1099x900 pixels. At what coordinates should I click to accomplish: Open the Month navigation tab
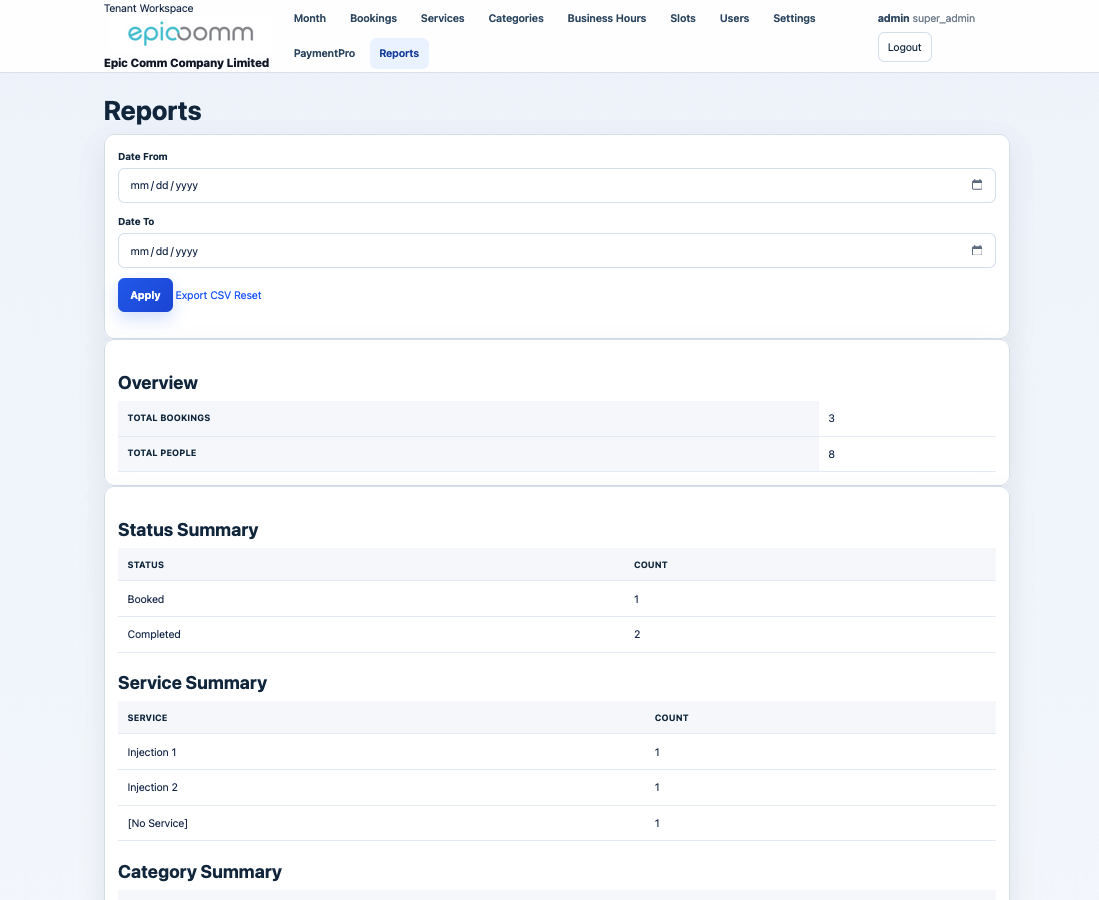[x=310, y=18]
